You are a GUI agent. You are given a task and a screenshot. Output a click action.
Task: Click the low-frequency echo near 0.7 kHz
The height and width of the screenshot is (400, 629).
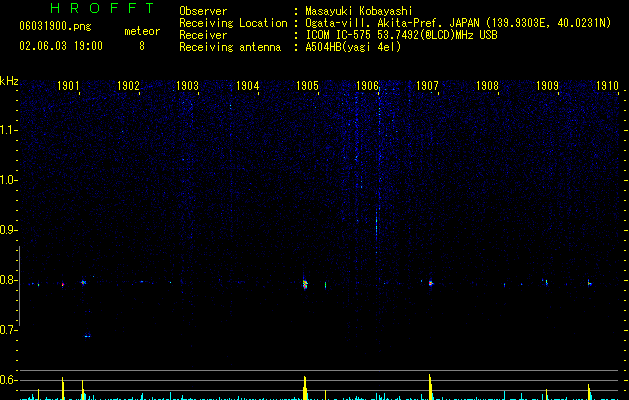click(x=87, y=336)
